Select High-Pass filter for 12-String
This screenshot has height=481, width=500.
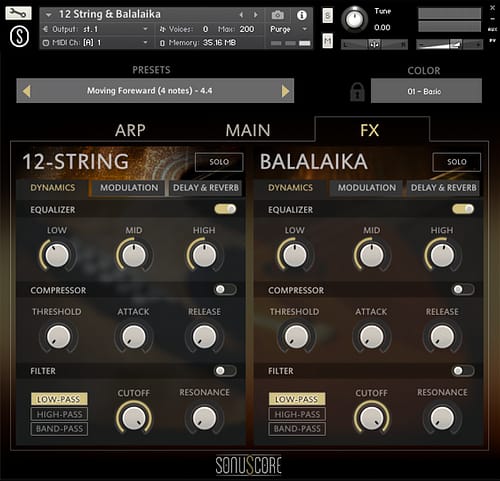[x=59, y=414]
